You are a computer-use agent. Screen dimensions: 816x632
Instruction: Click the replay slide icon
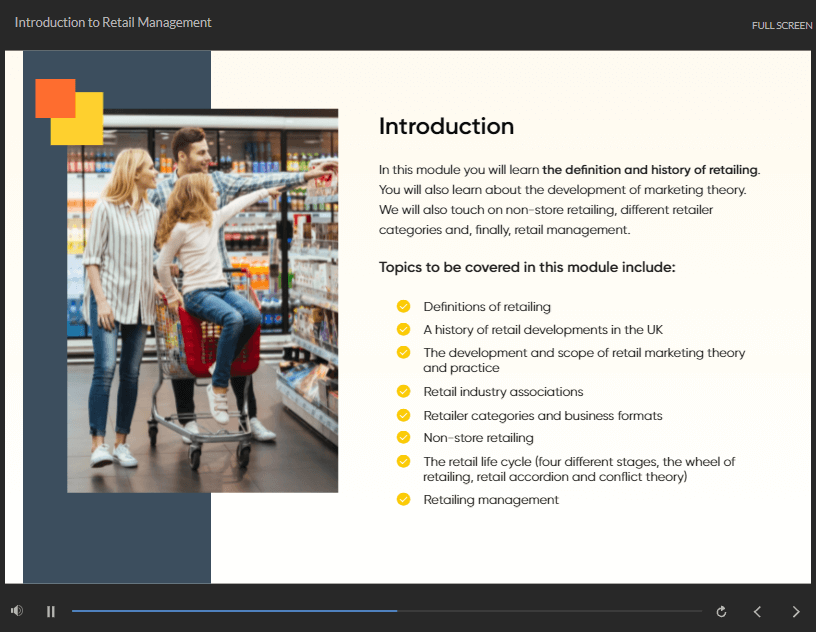pos(722,611)
